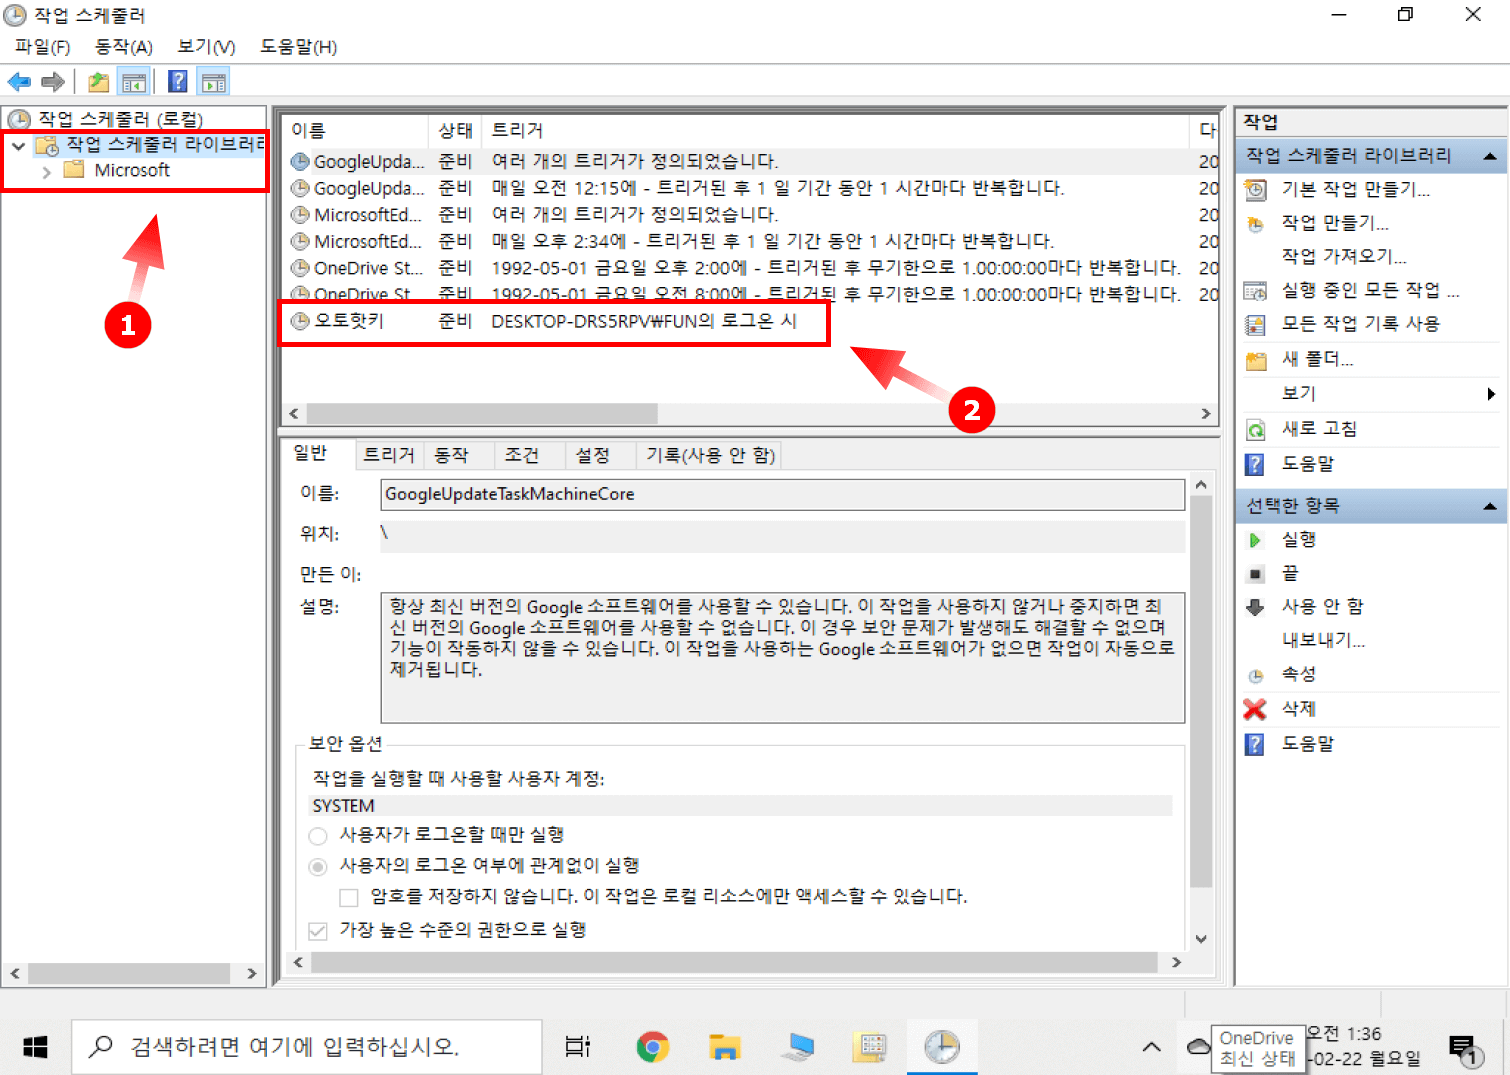Switch to the 기록(사용 안 함) tab
Viewport: 1510px width, 1075px height.
click(x=710, y=455)
